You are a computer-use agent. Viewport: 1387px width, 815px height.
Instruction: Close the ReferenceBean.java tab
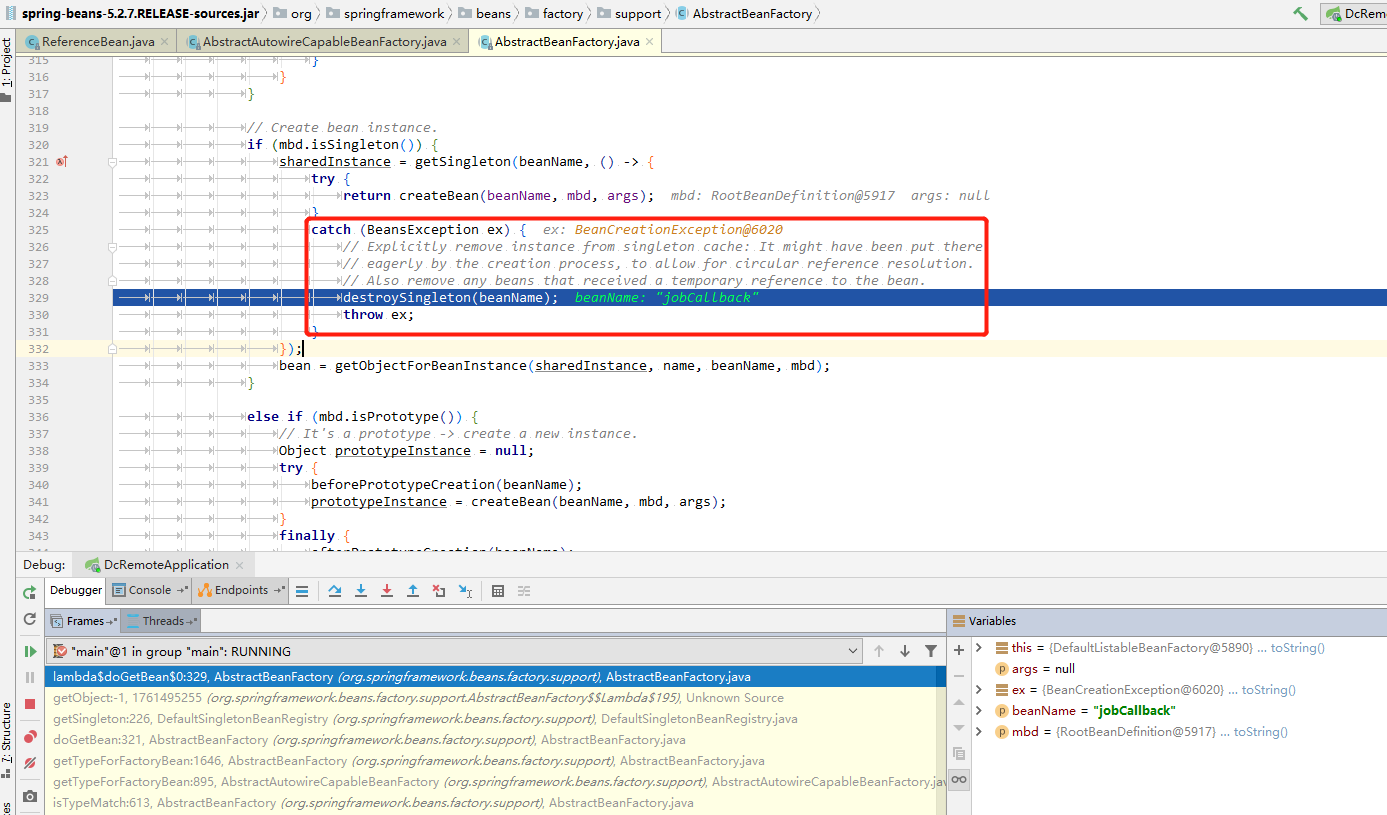point(164,42)
